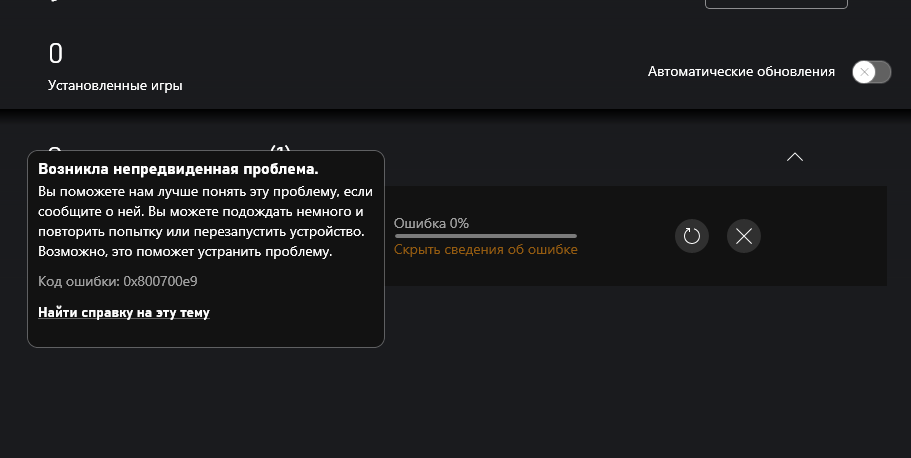This screenshot has width=911, height=458.
Task: Click the Установленные игры label
Action: (x=115, y=85)
